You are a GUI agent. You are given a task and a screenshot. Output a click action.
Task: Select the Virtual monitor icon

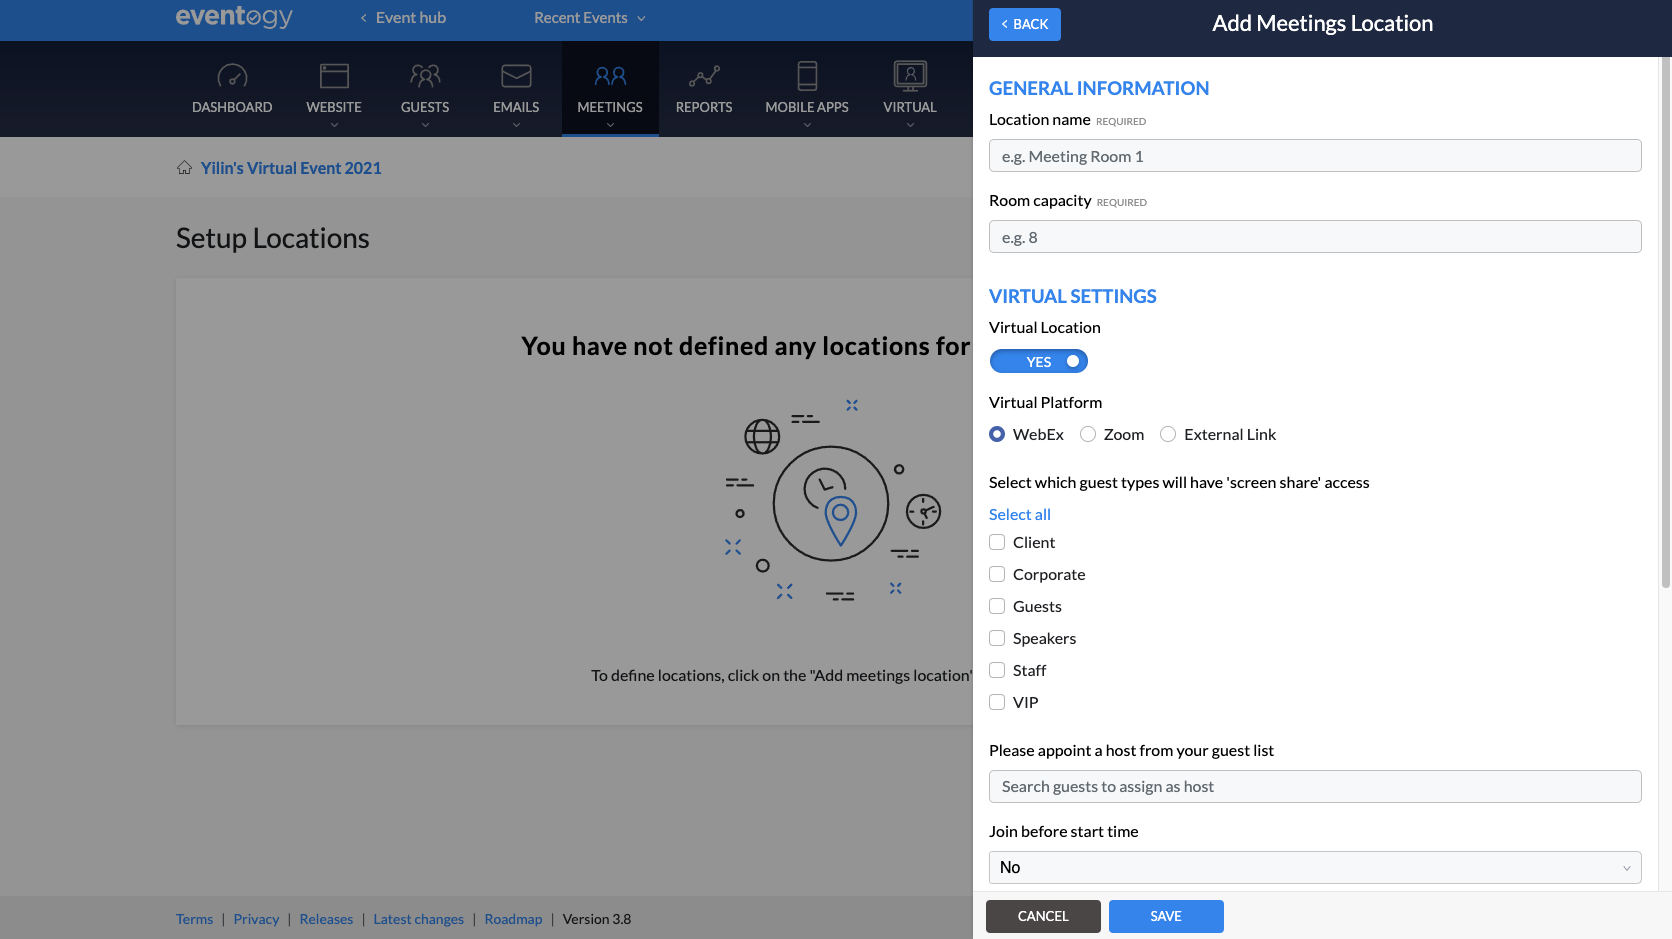point(909,75)
